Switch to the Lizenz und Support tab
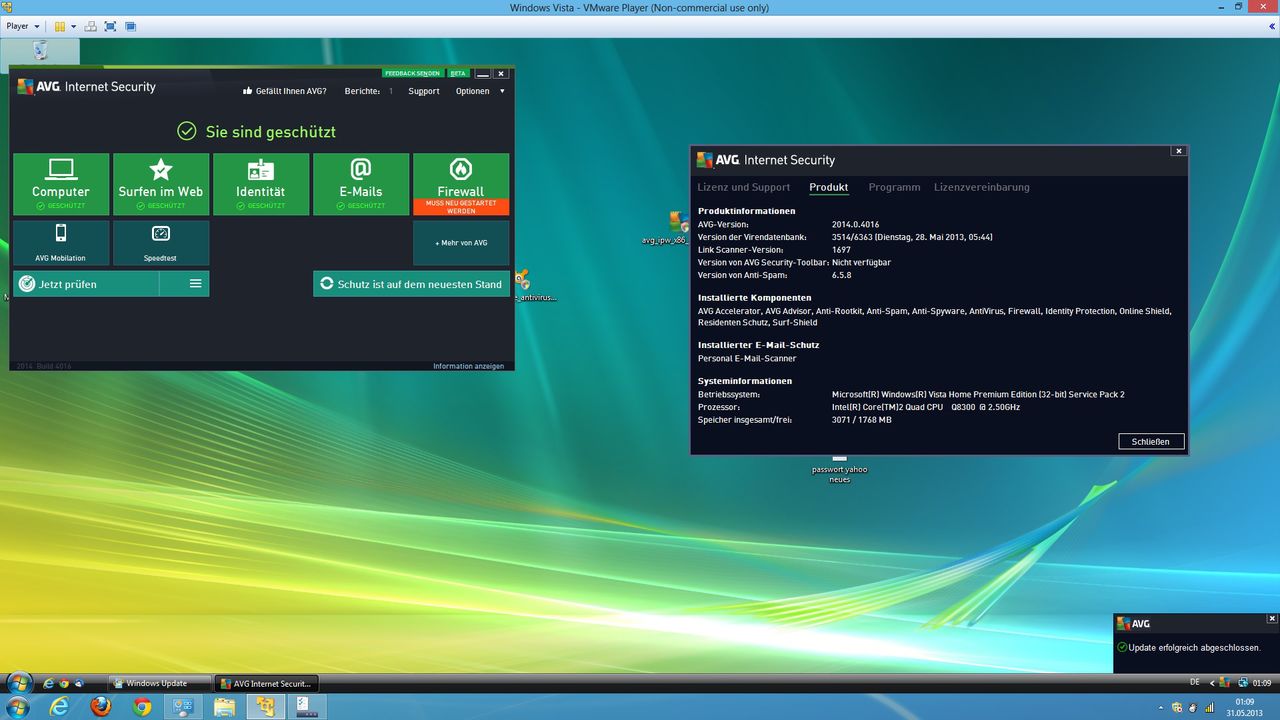The width and height of the screenshot is (1280, 720). click(743, 187)
